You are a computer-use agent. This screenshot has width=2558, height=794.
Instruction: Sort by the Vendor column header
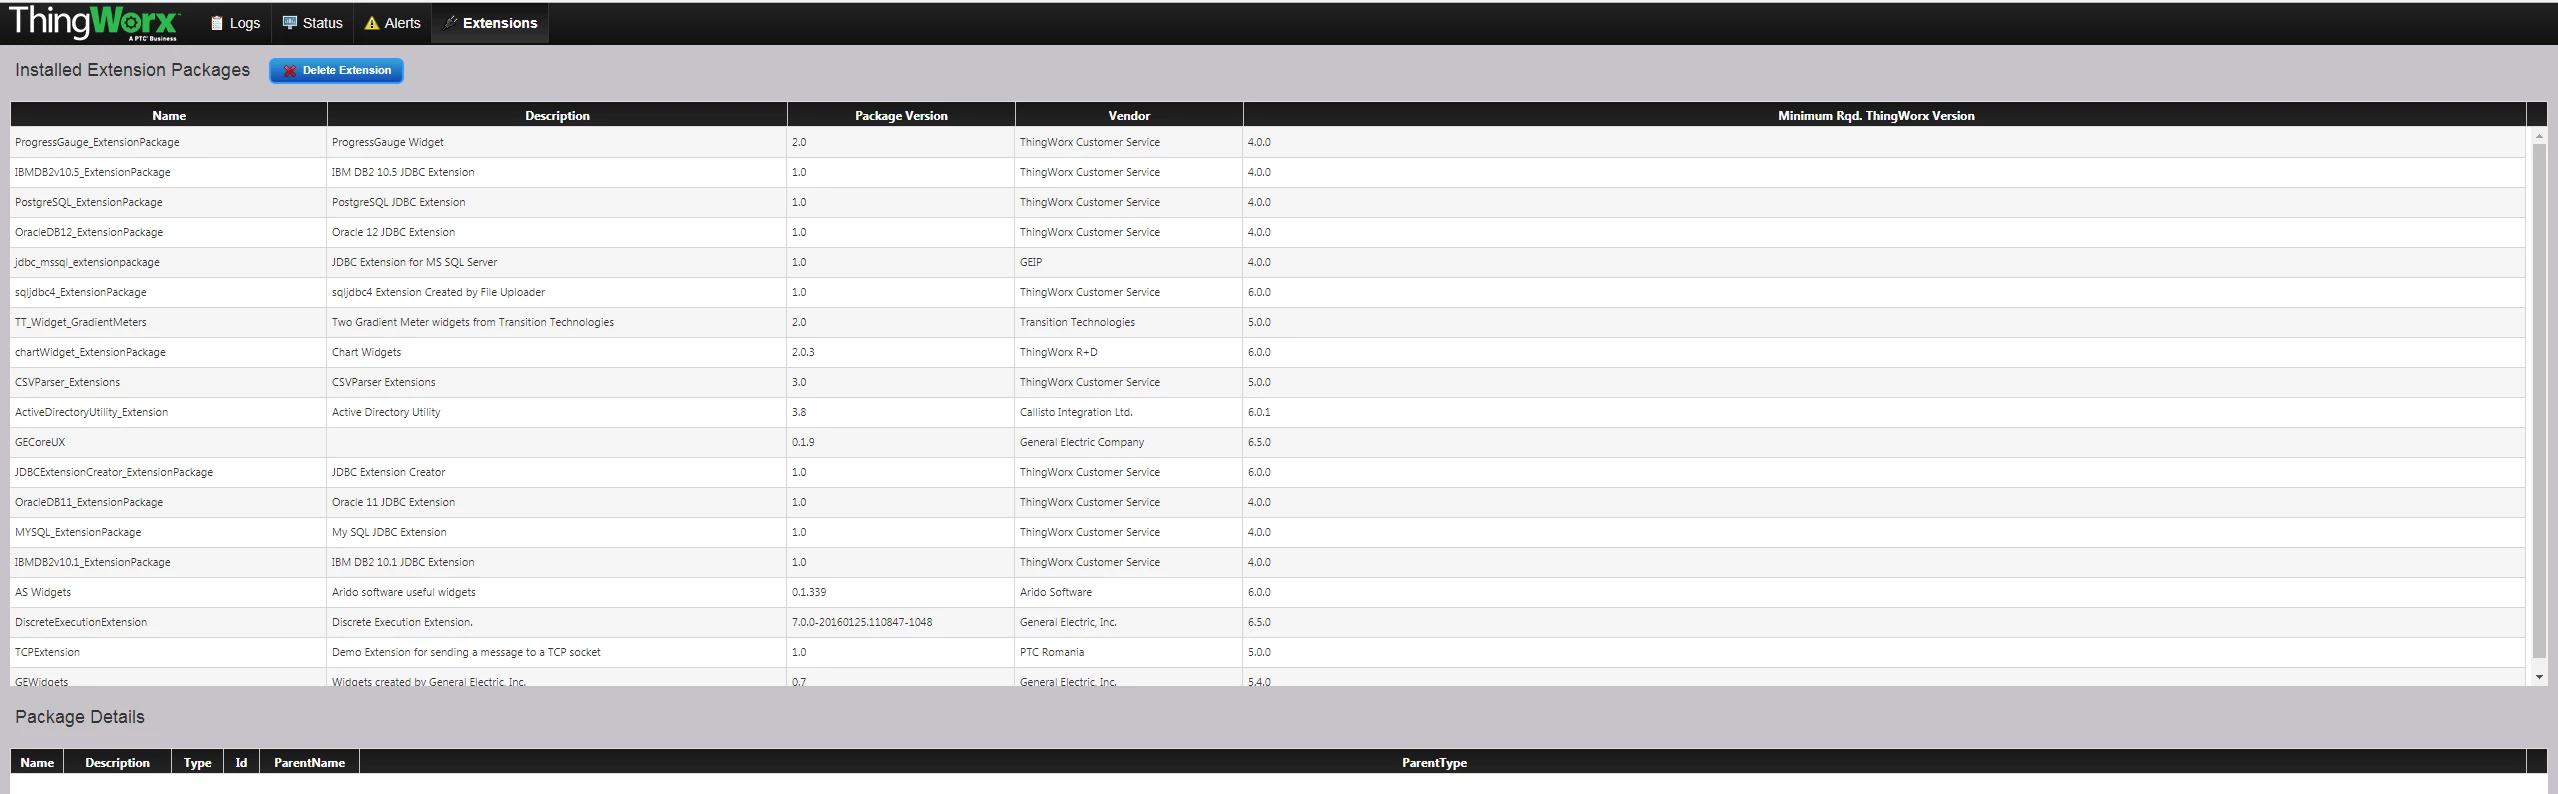(x=1129, y=115)
